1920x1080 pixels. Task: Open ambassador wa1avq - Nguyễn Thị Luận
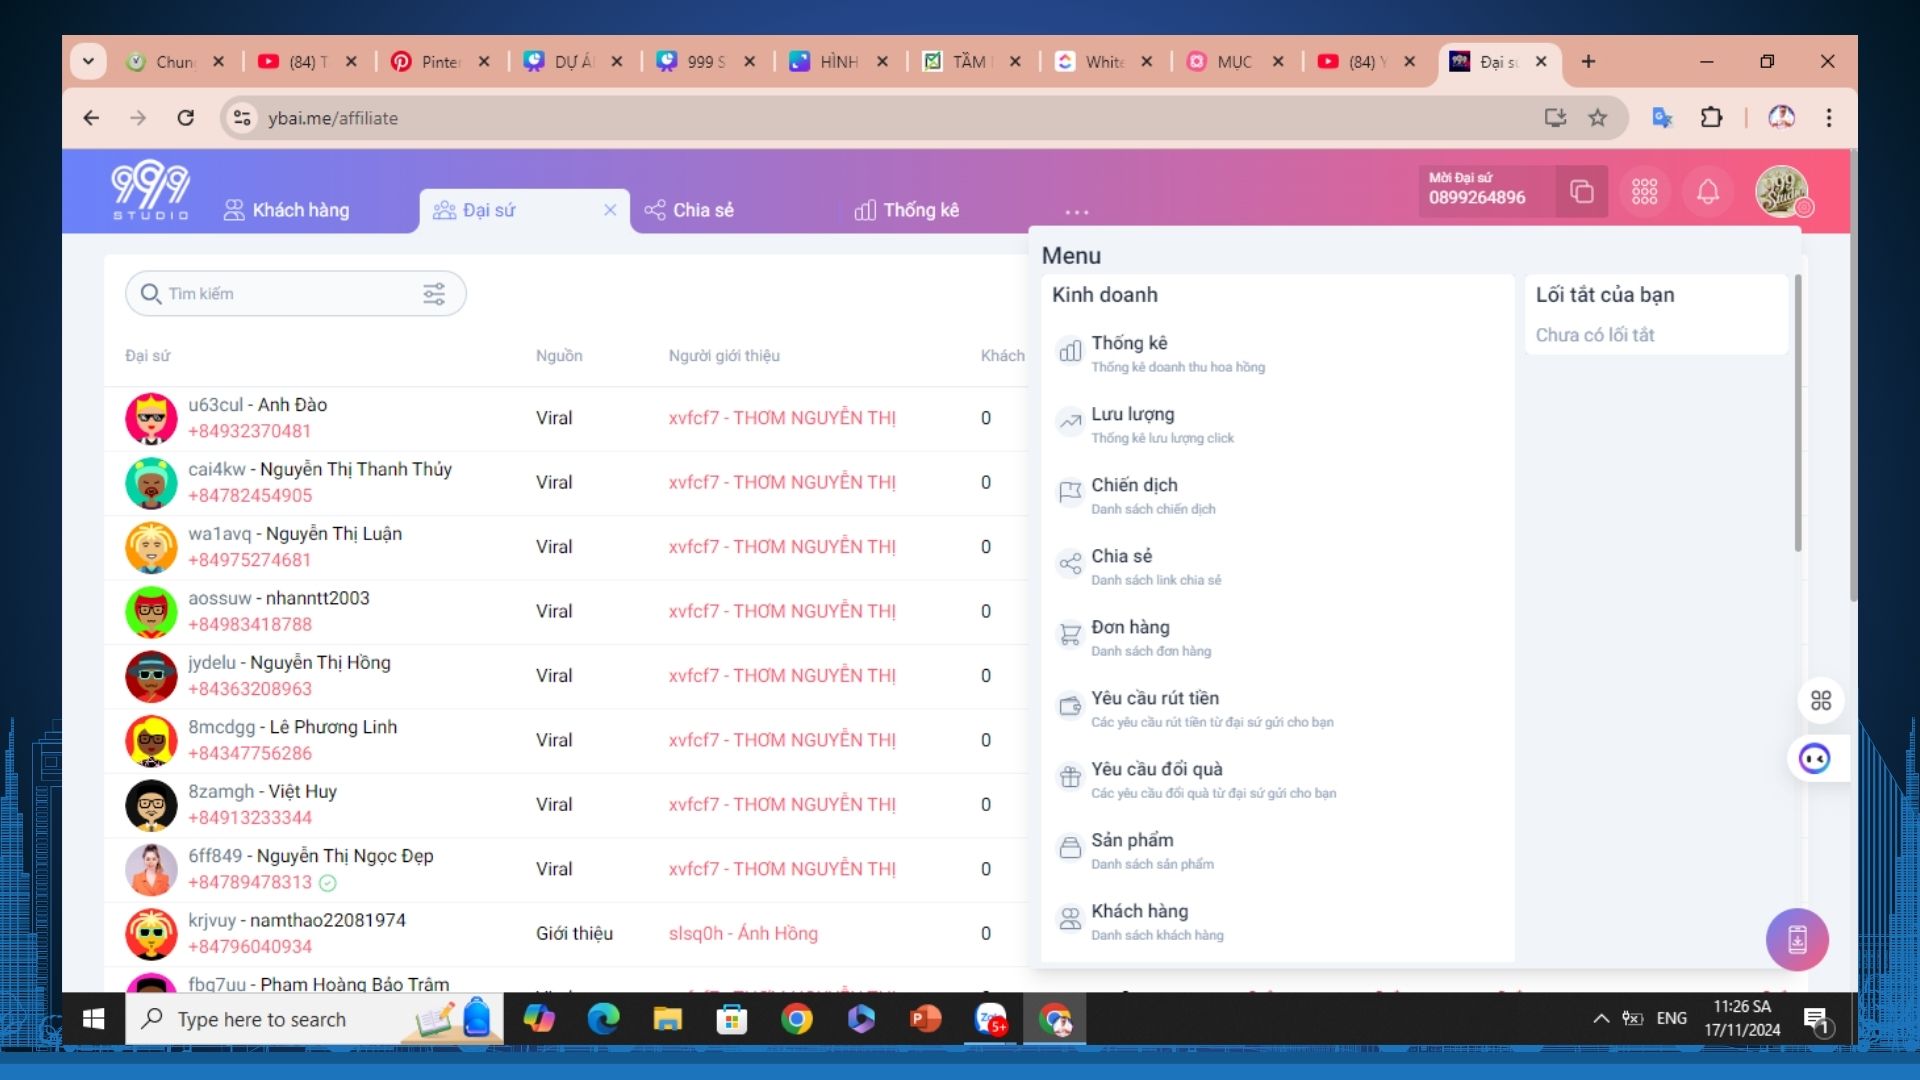tap(295, 534)
